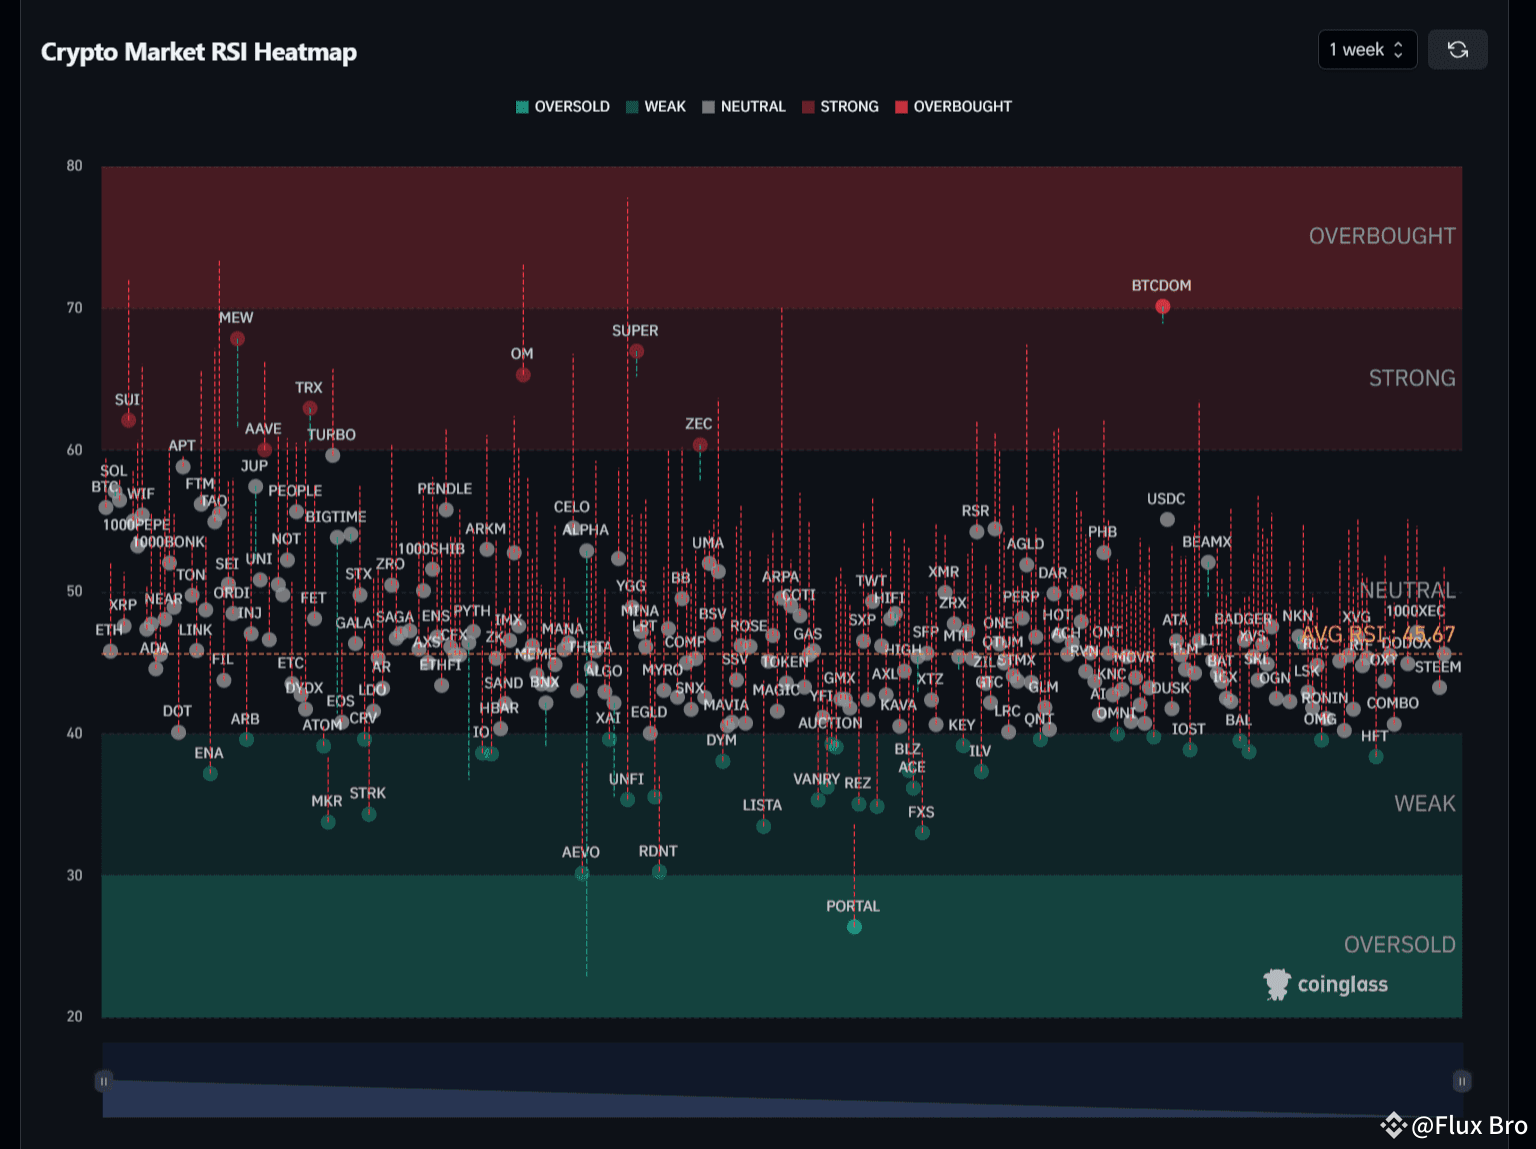
Task: Click the OVERBOUGHT legend color square
Action: point(901,106)
